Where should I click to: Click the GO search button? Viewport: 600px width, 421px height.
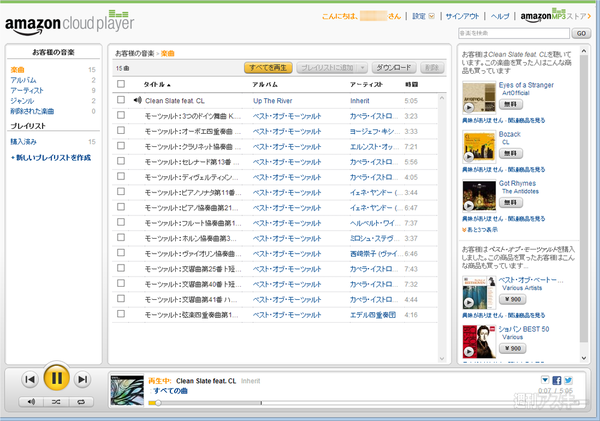(x=581, y=33)
